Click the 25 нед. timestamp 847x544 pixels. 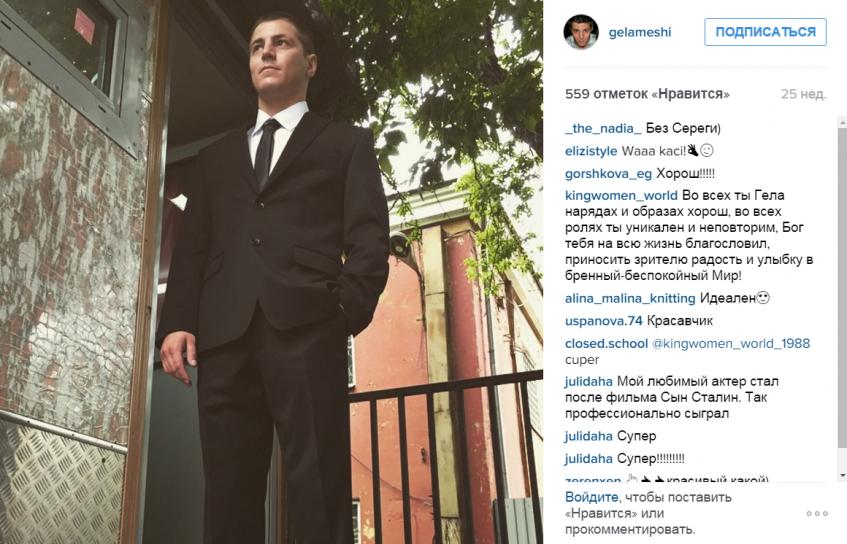pyautogui.click(x=803, y=94)
